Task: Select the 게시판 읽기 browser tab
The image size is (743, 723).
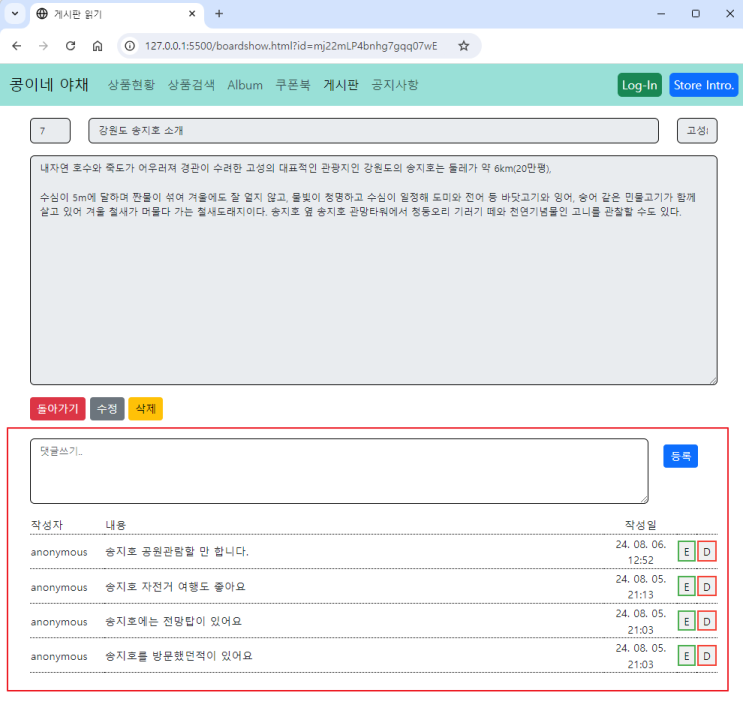Action: coord(116,14)
